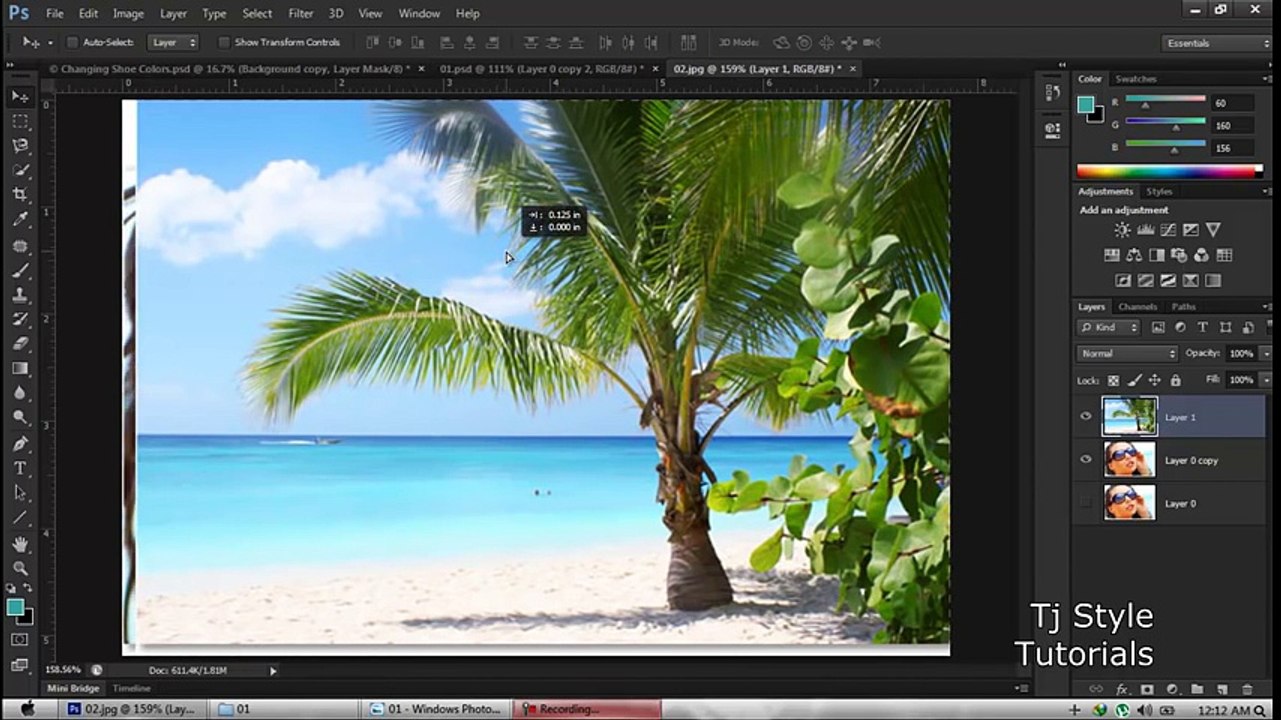The height and width of the screenshot is (720, 1281).
Task: Open the 01 folder taskbar button
Action: (x=284, y=709)
